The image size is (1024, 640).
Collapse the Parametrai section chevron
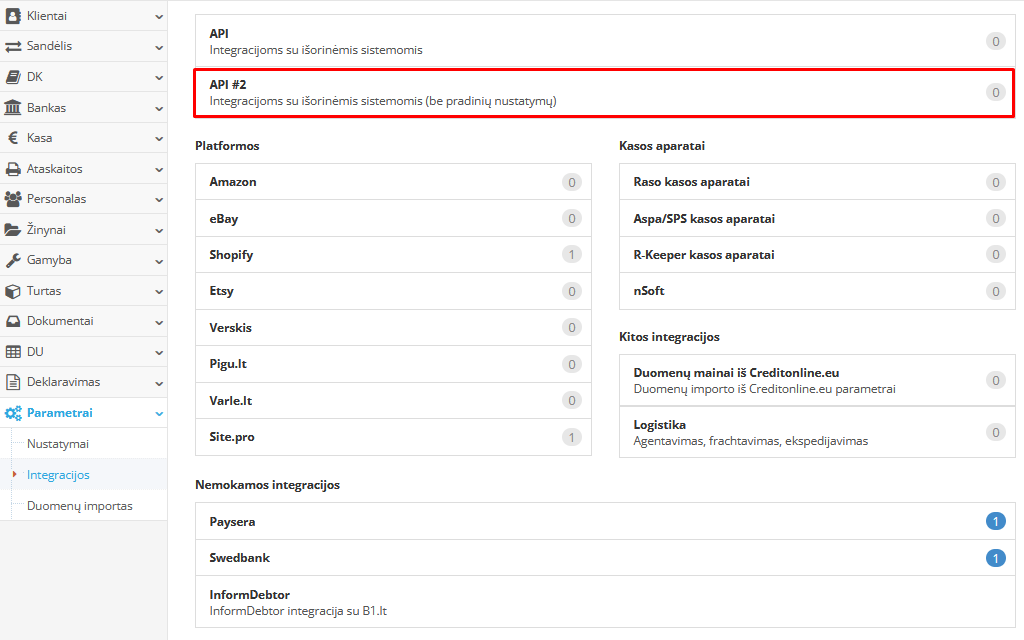click(x=159, y=413)
